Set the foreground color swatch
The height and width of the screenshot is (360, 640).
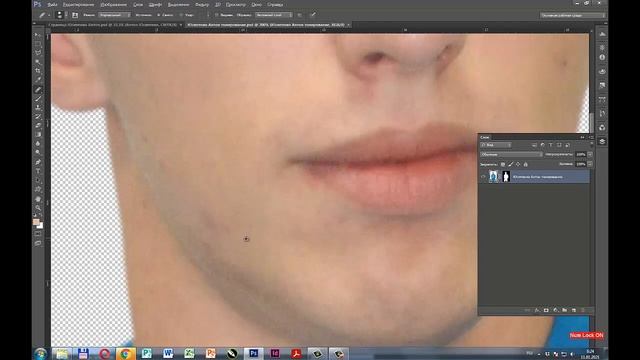tap(36, 222)
